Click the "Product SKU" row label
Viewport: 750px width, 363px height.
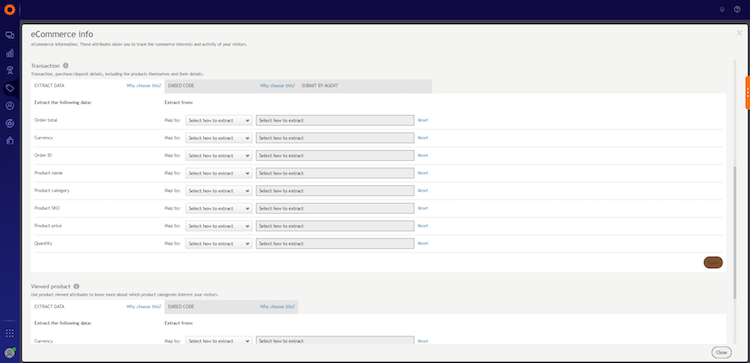pos(47,208)
